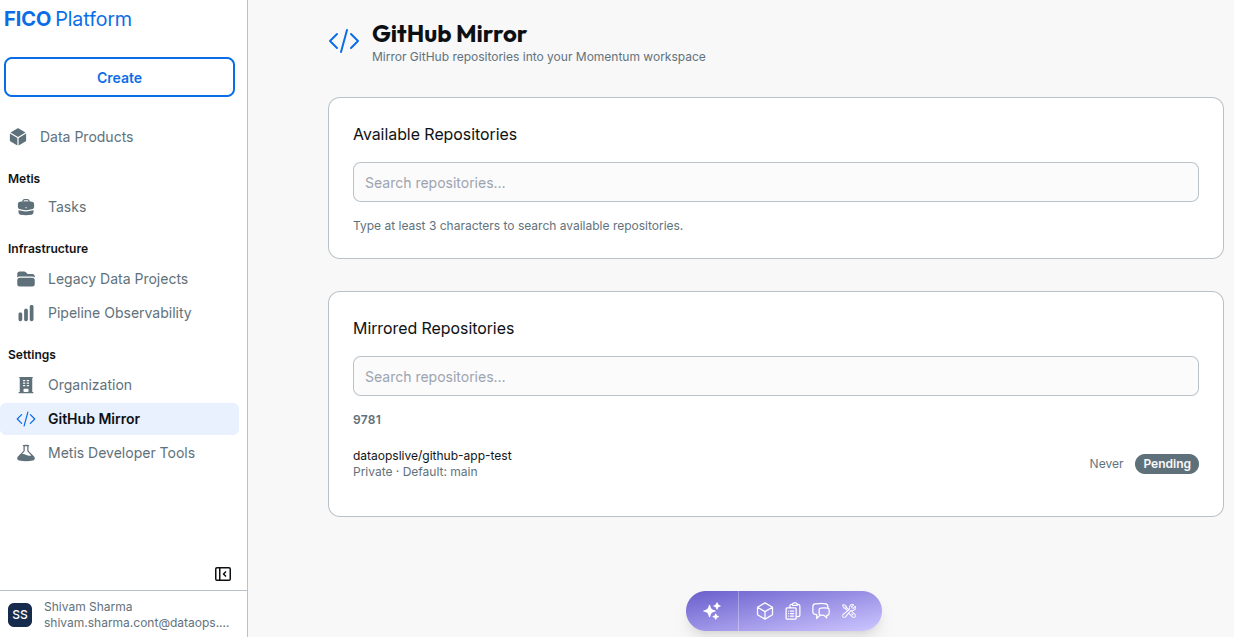Screen dimensions: 1234x637
Task: Click the Never last-sync text
Action: click(1106, 464)
